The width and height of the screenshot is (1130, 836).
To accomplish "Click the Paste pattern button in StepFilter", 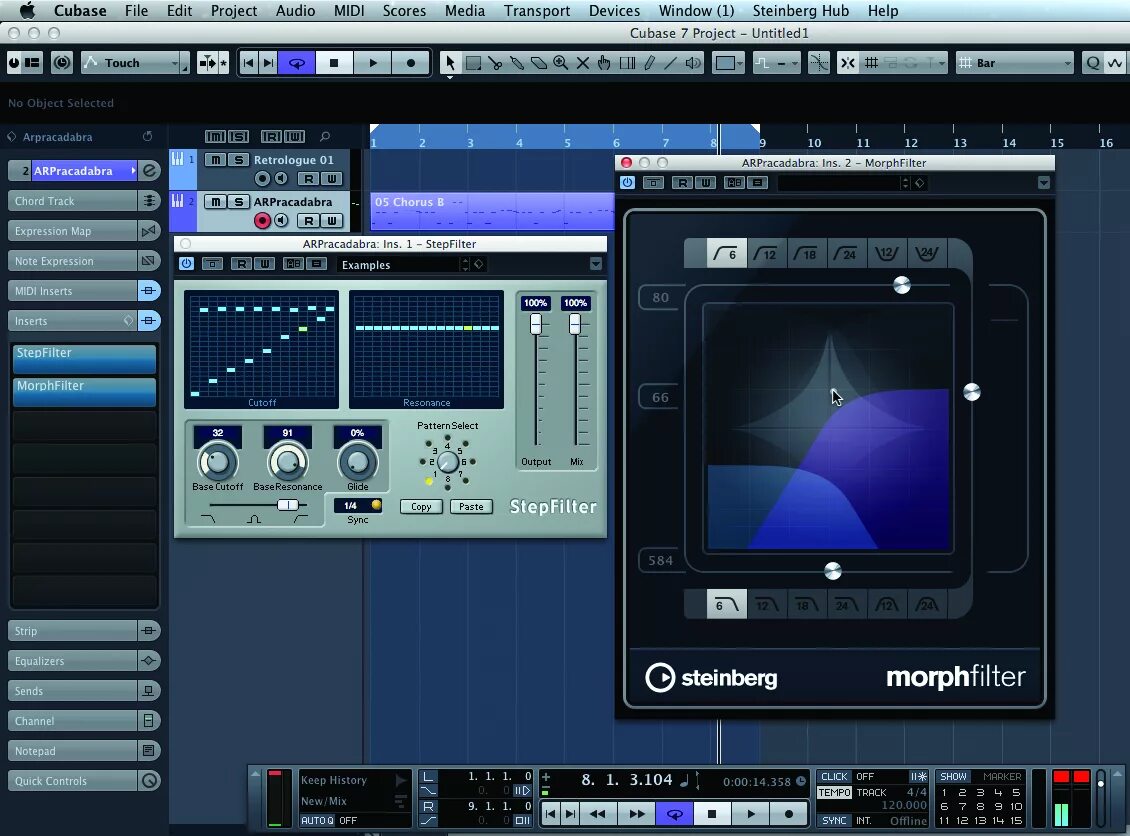I will [471, 507].
